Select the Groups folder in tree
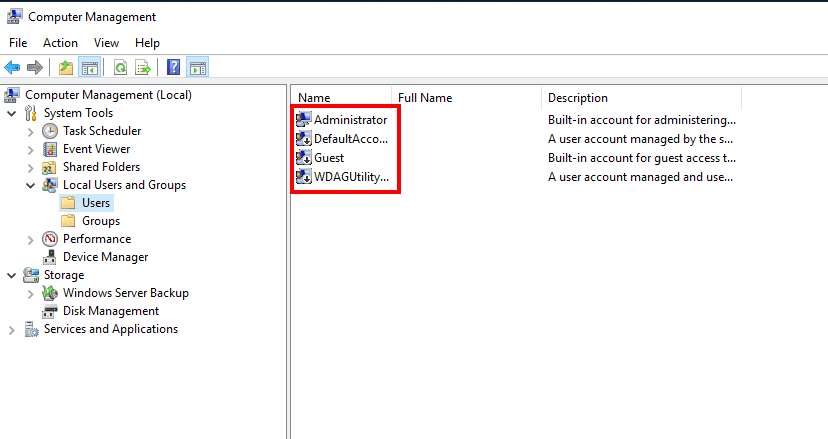Image resolution: width=828 pixels, height=439 pixels. point(100,221)
